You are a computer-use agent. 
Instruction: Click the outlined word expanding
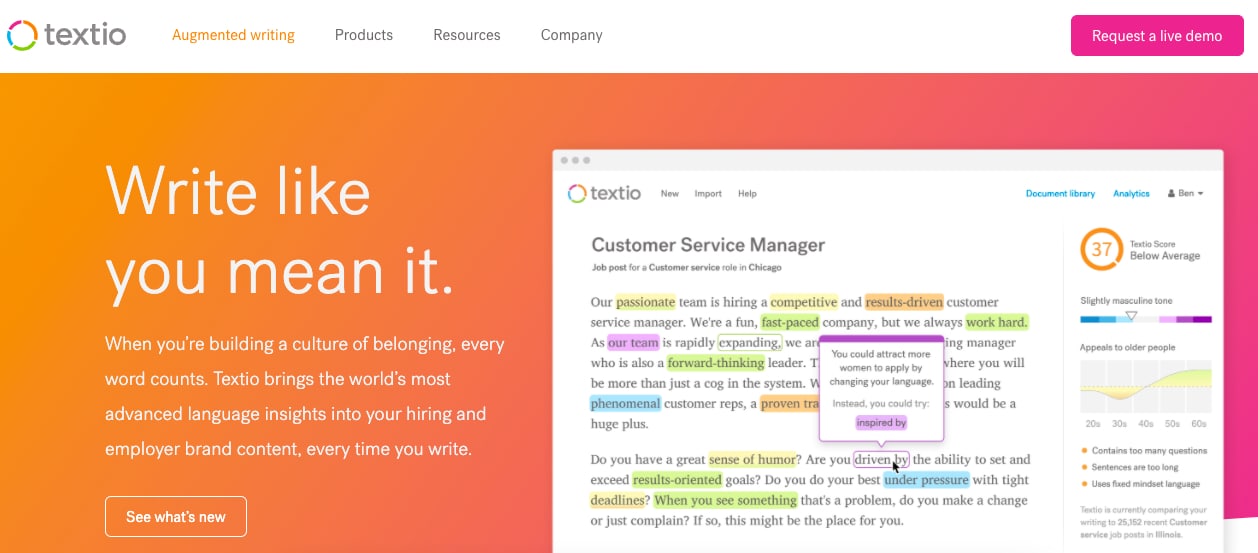coord(750,343)
